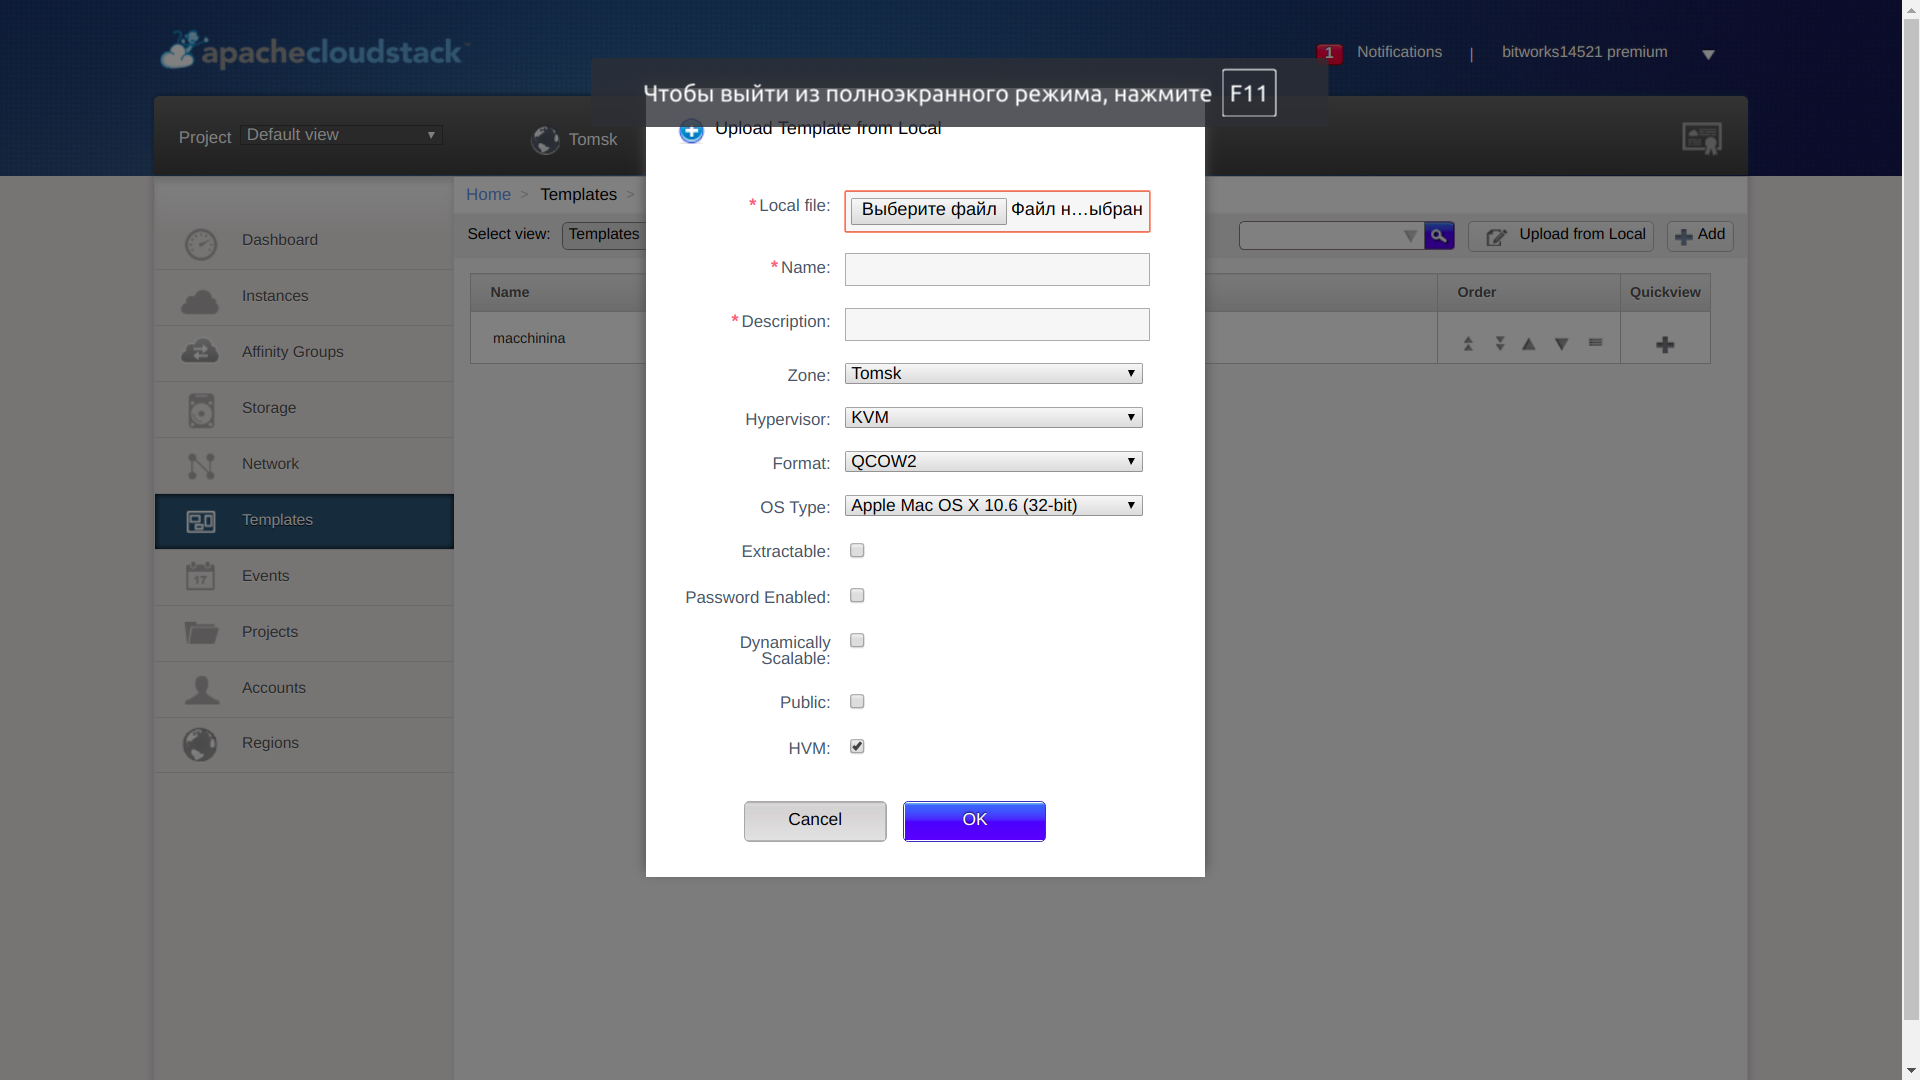Click the Name input field
This screenshot has height=1080, width=1920.
click(x=996, y=268)
